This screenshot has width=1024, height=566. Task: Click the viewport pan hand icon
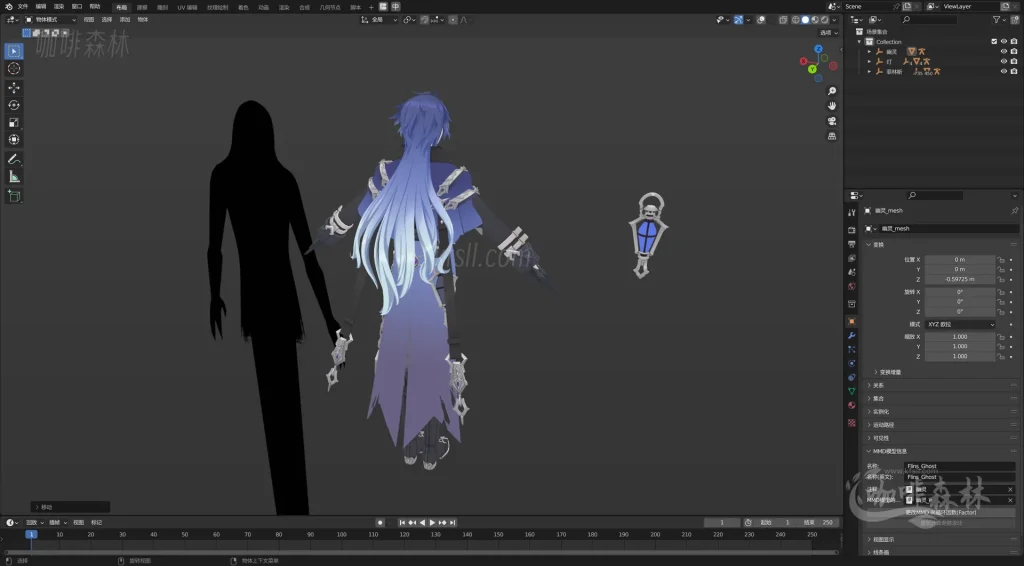(832, 106)
